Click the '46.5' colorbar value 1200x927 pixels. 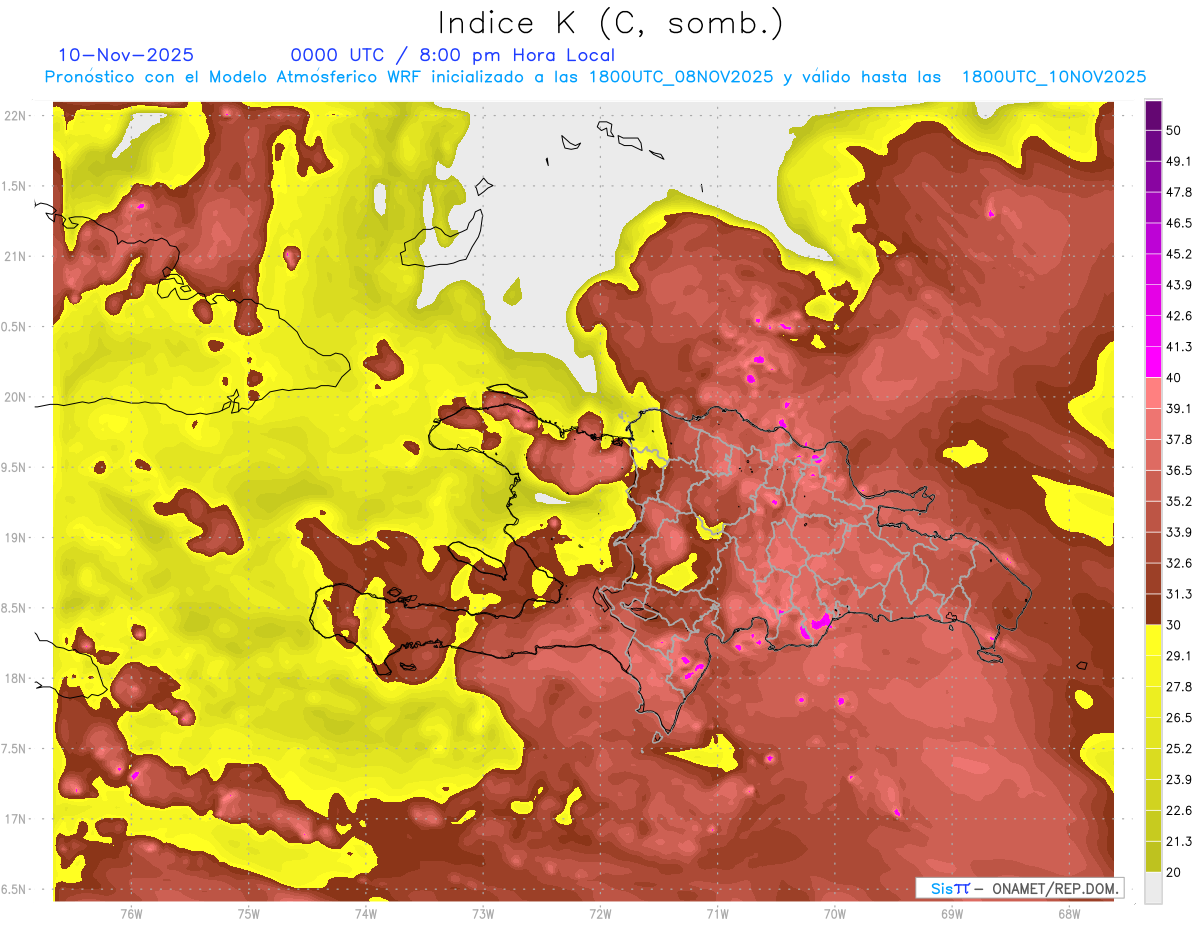click(x=1180, y=223)
